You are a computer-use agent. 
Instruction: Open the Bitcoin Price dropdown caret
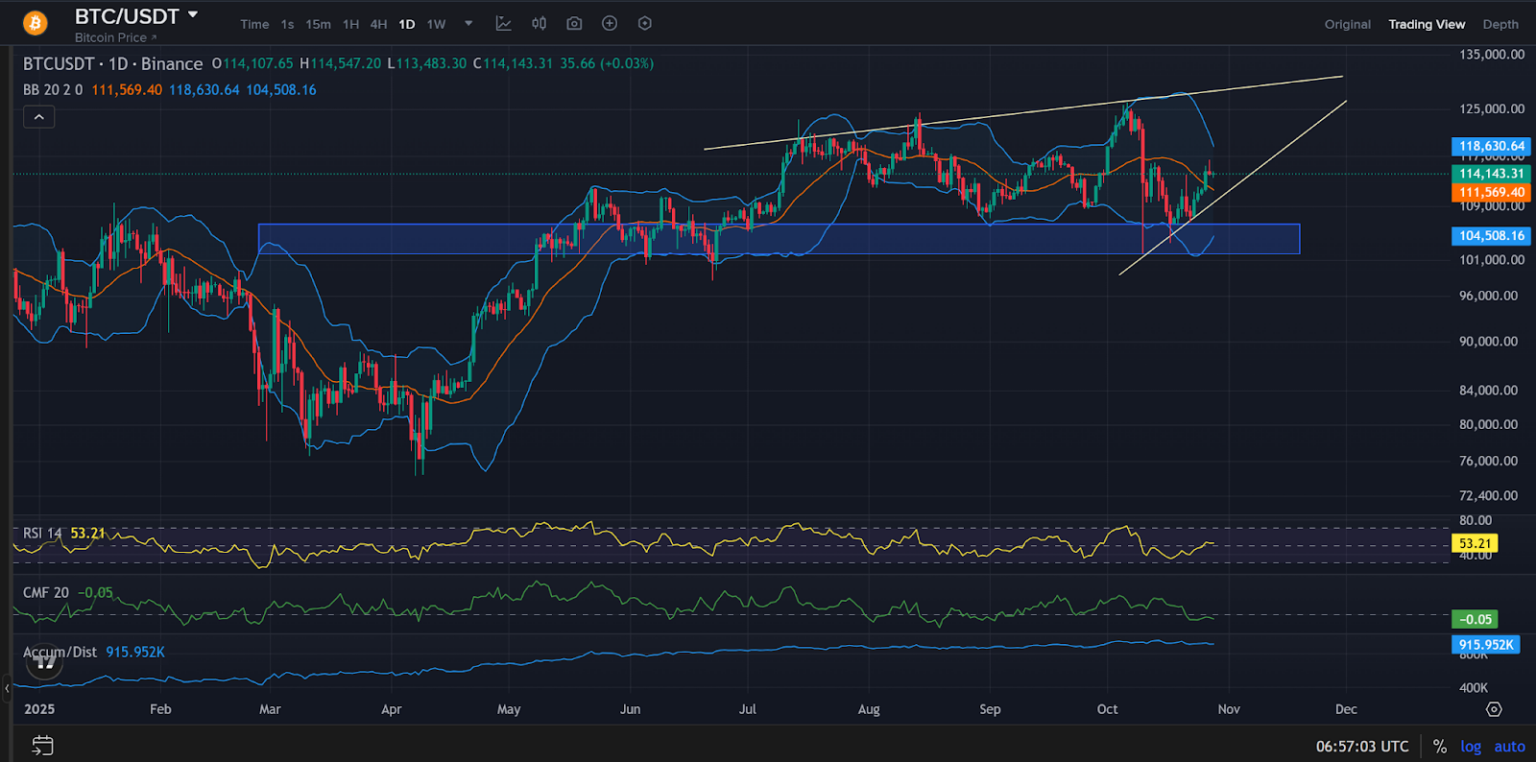(156, 37)
